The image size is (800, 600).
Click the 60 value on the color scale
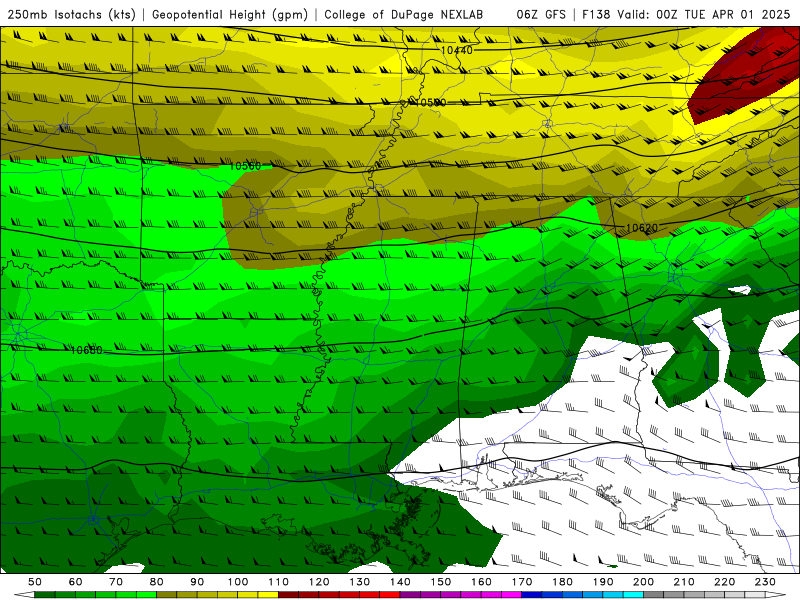75,582
